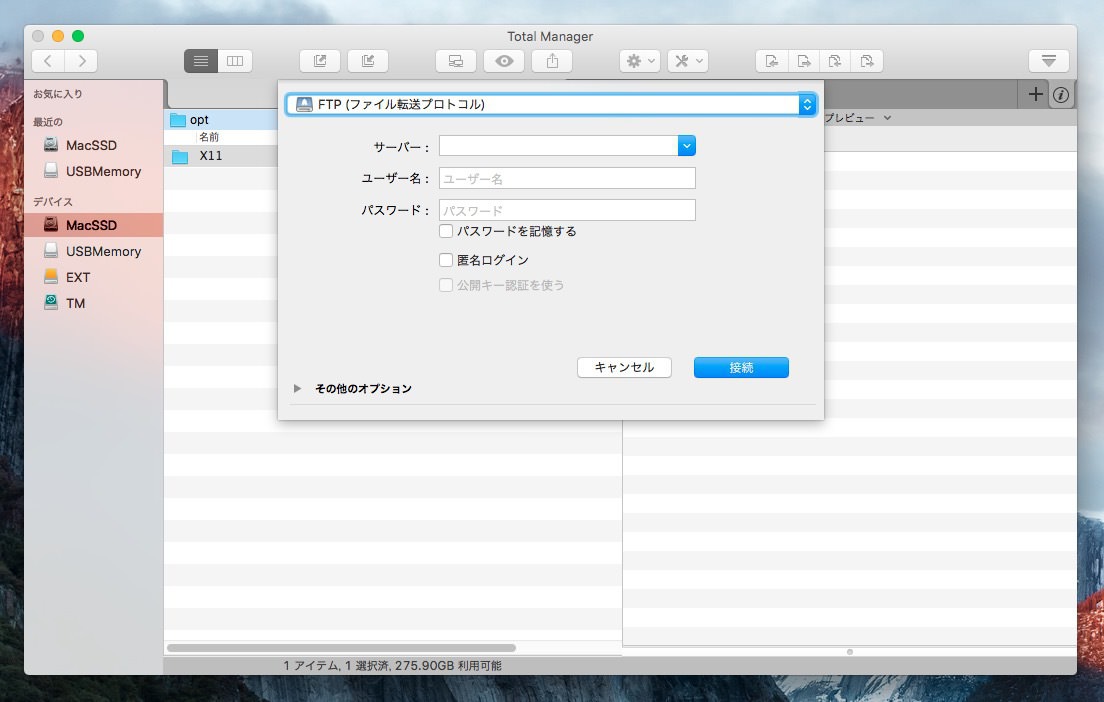Click the second edit-in-external-app toolbar icon

click(368, 61)
